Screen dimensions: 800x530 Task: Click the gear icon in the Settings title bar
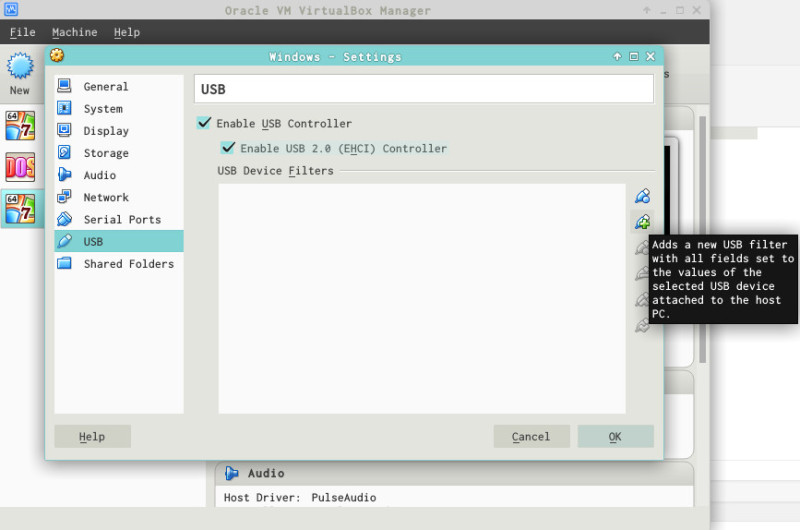[57, 56]
